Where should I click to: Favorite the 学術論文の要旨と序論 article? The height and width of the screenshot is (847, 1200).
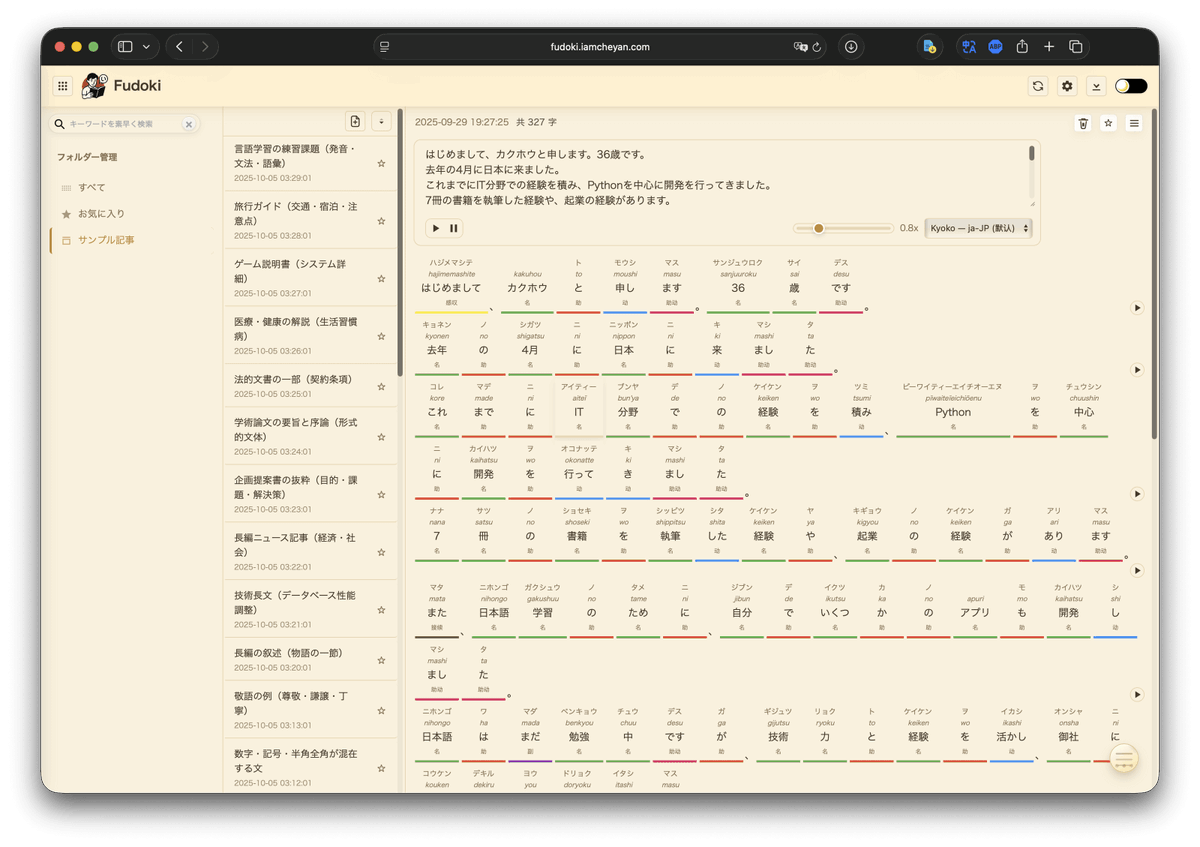click(x=381, y=437)
